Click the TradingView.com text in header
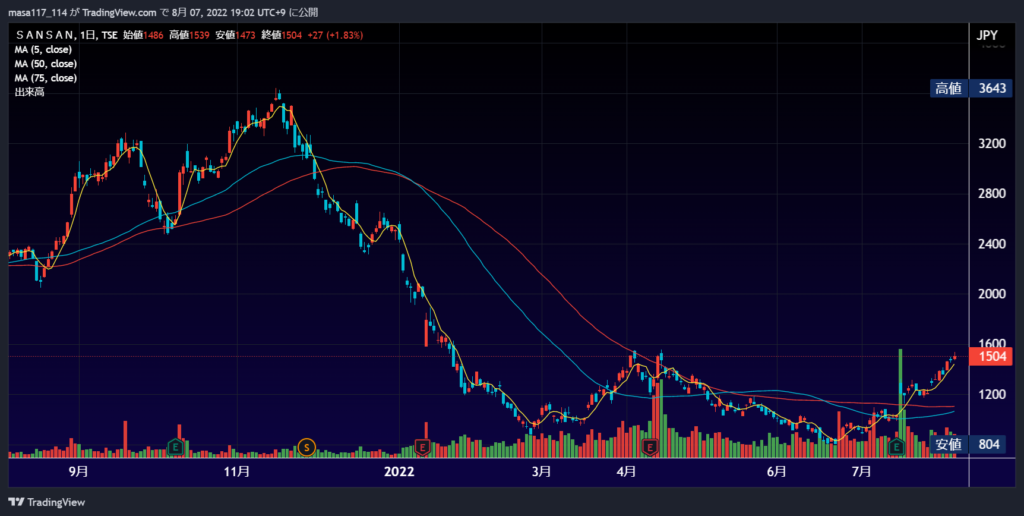Image resolution: width=1024 pixels, height=516 pixels. coord(120,12)
